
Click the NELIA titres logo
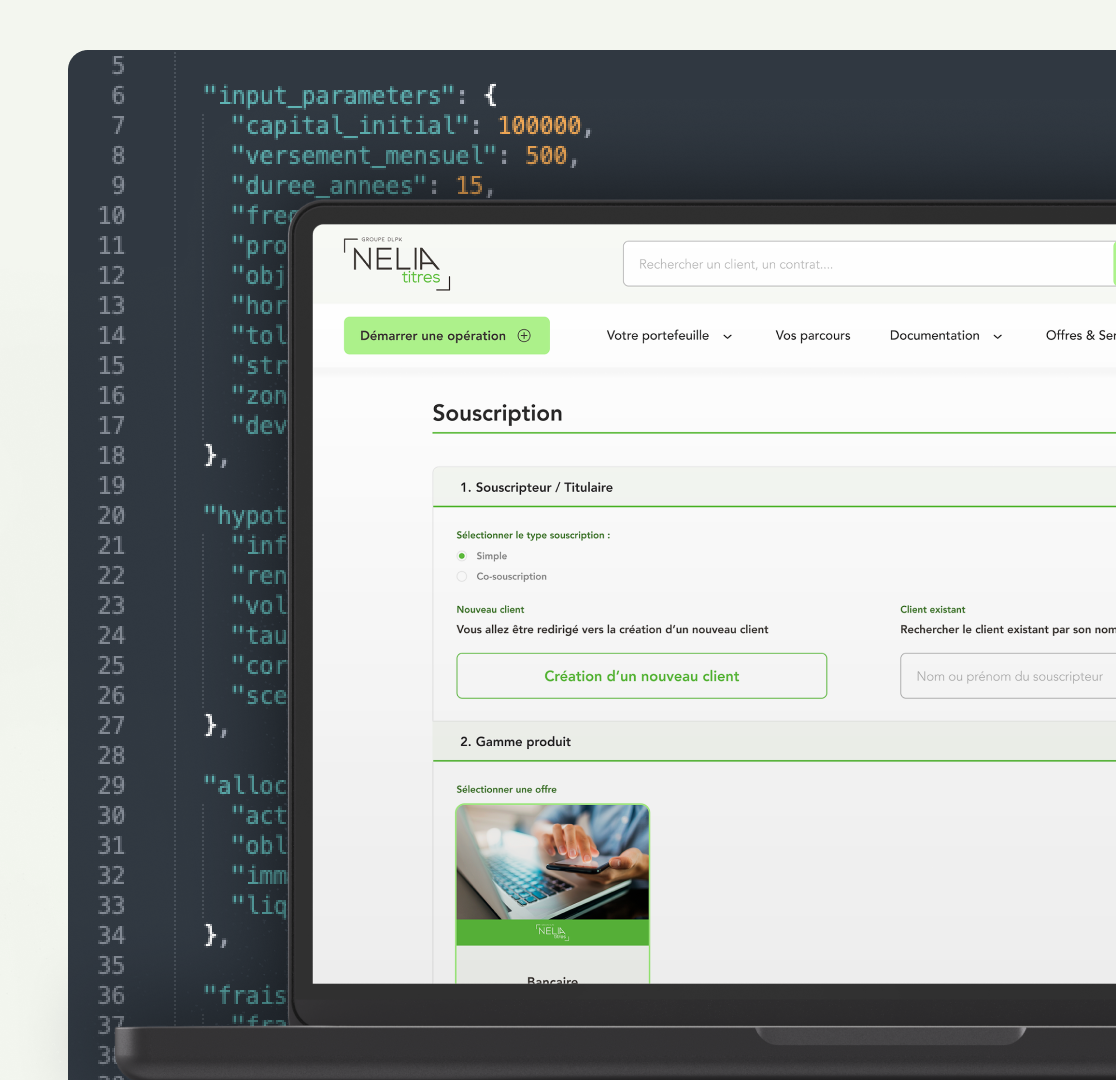(396, 264)
